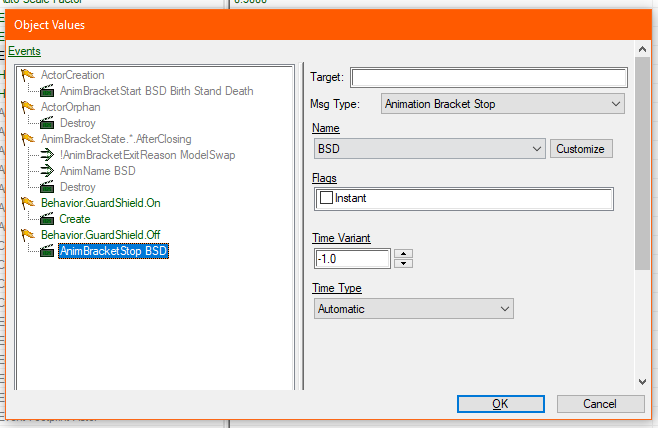Image resolution: width=658 pixels, height=428 pixels.
Task: Select the AnimBracketStop BSD action
Action: coord(113,251)
